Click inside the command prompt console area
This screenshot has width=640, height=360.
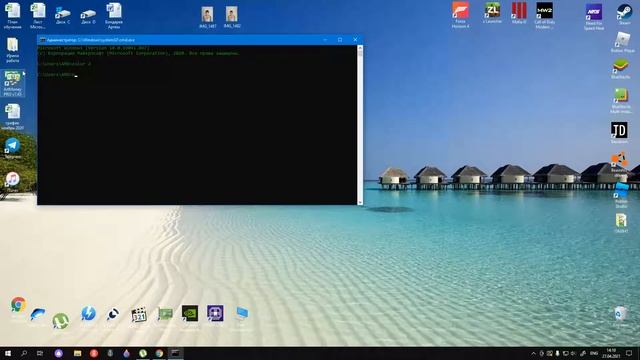point(197,125)
